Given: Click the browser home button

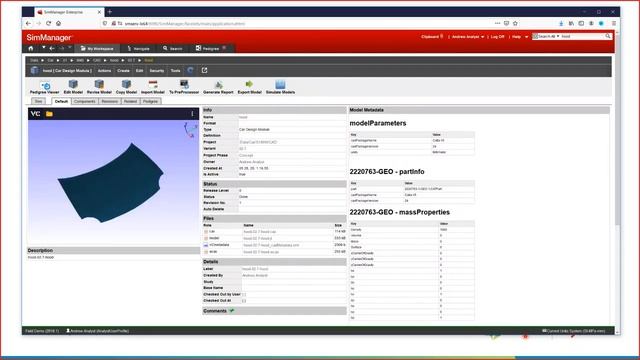Looking at the screenshot, I should [59, 23].
